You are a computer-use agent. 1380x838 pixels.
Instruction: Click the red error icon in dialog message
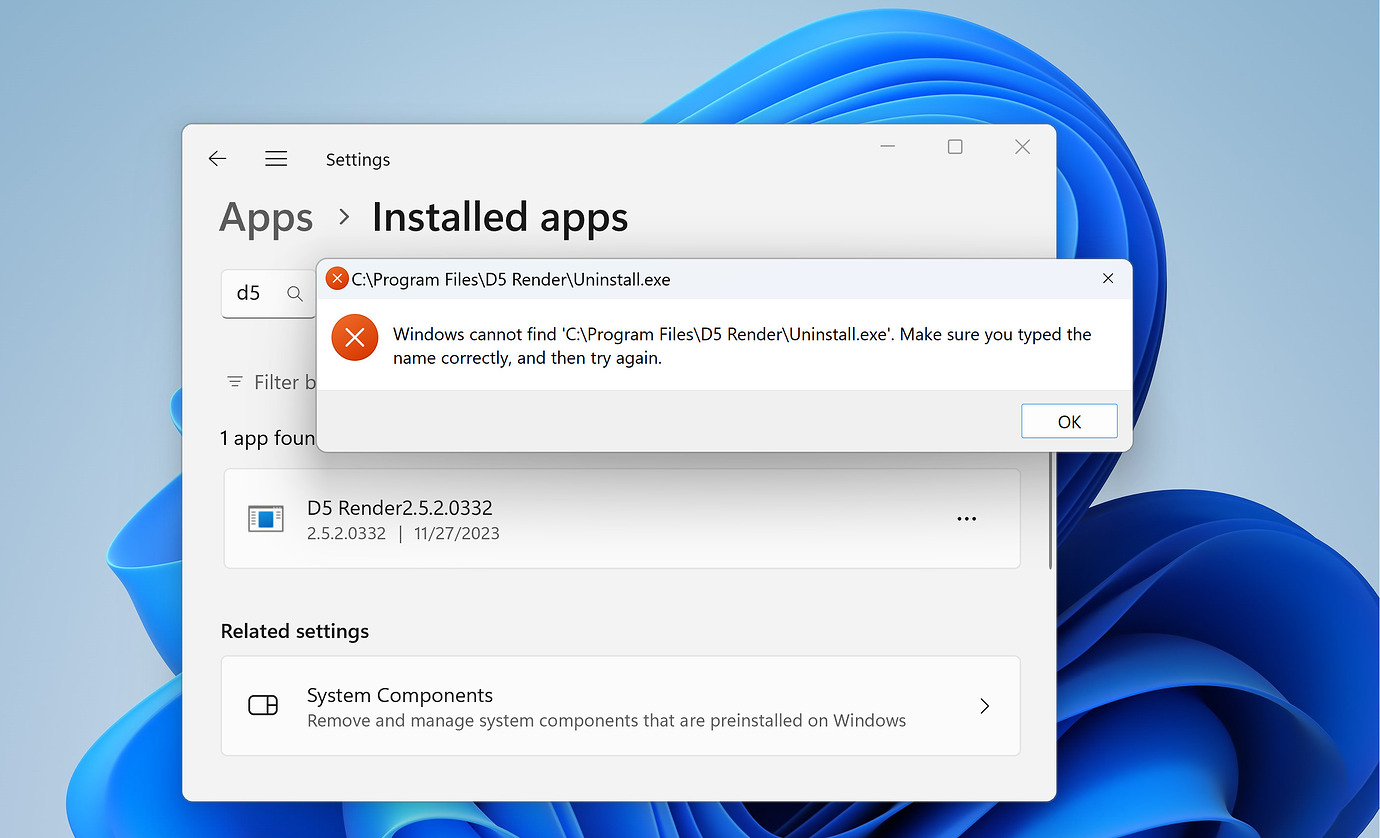tap(354, 337)
